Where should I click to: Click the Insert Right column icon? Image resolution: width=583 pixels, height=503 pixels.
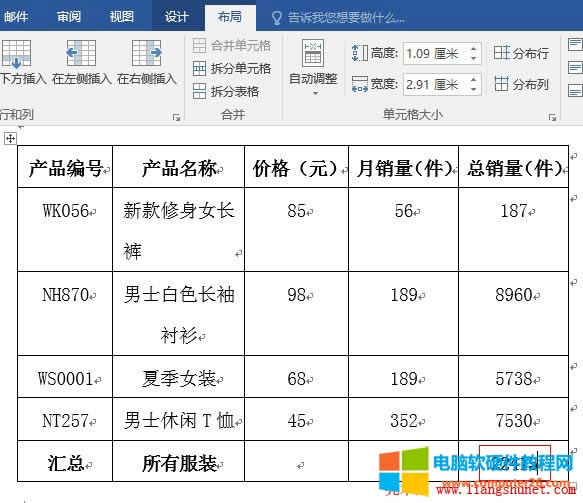click(x=147, y=53)
